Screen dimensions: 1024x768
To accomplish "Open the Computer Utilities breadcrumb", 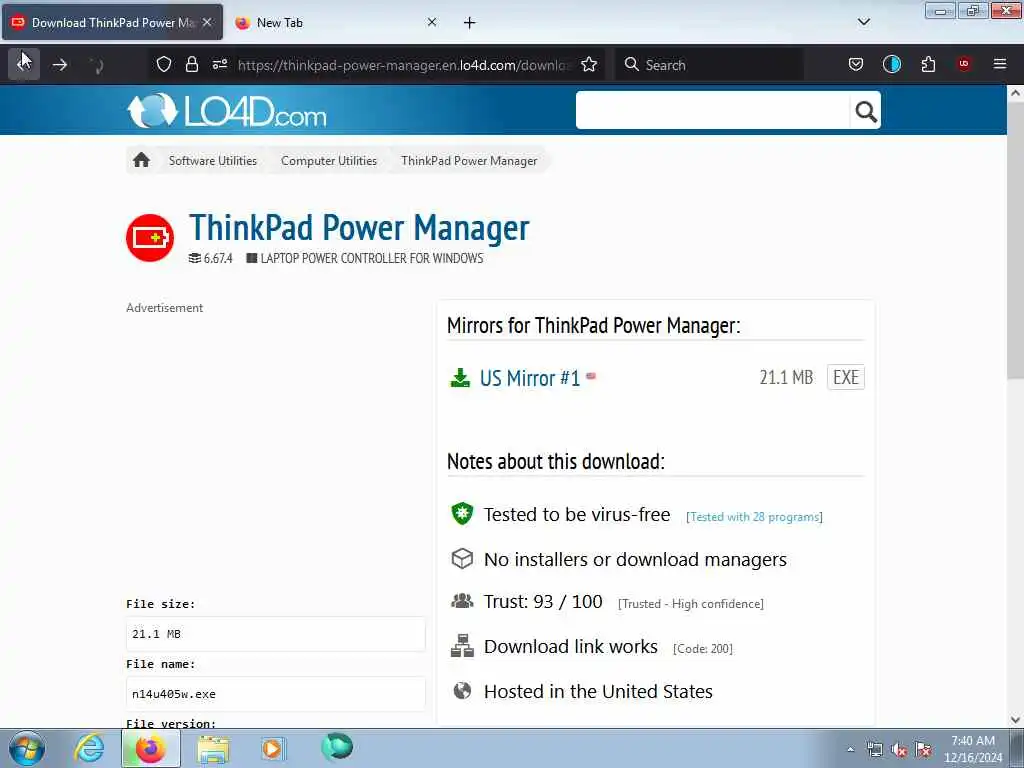I will 328,161.
